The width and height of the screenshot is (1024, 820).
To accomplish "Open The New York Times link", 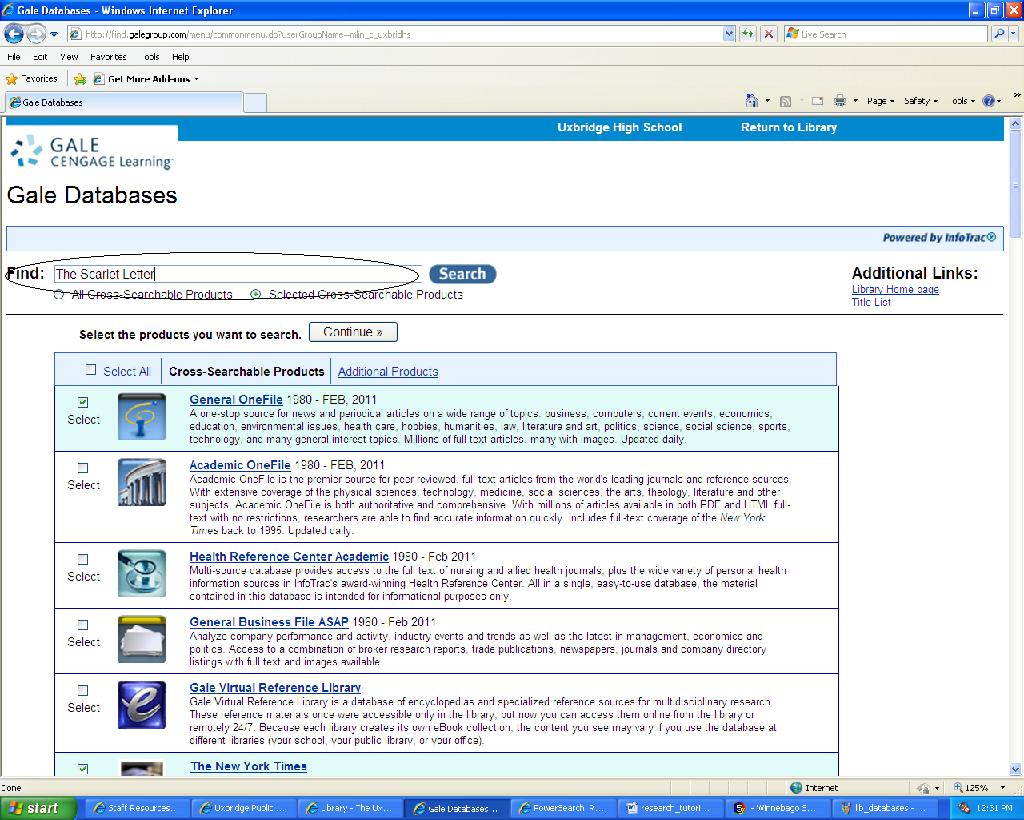I will 248,766.
